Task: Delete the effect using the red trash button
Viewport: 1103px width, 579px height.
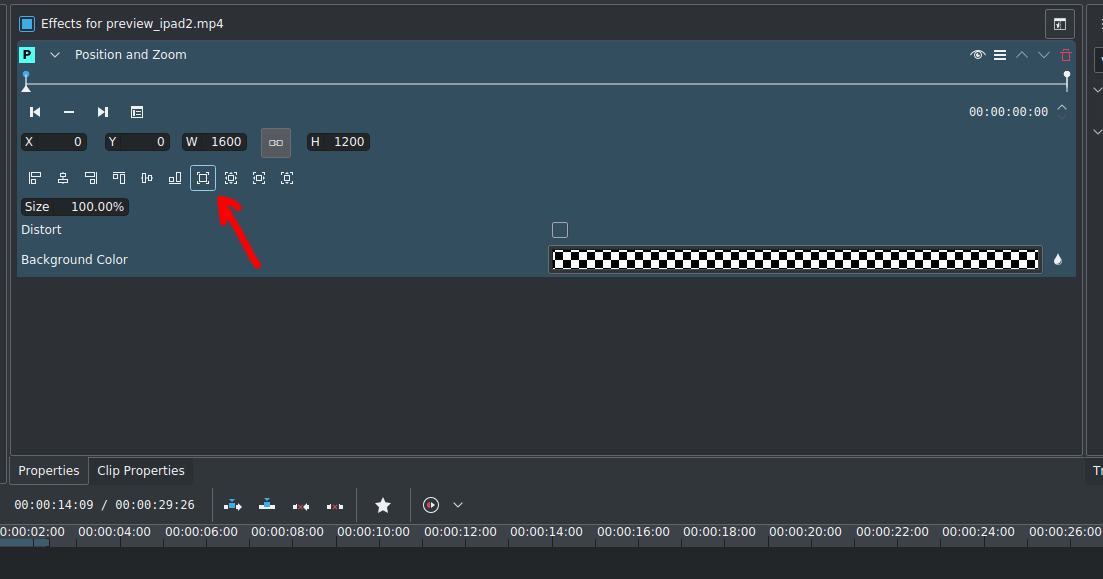Action: (x=1066, y=55)
